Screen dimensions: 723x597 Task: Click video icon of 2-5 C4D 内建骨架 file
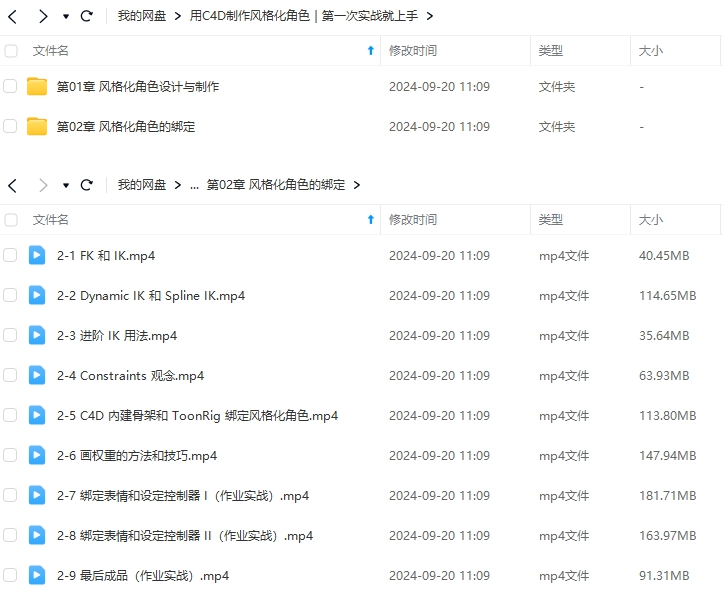(x=37, y=415)
